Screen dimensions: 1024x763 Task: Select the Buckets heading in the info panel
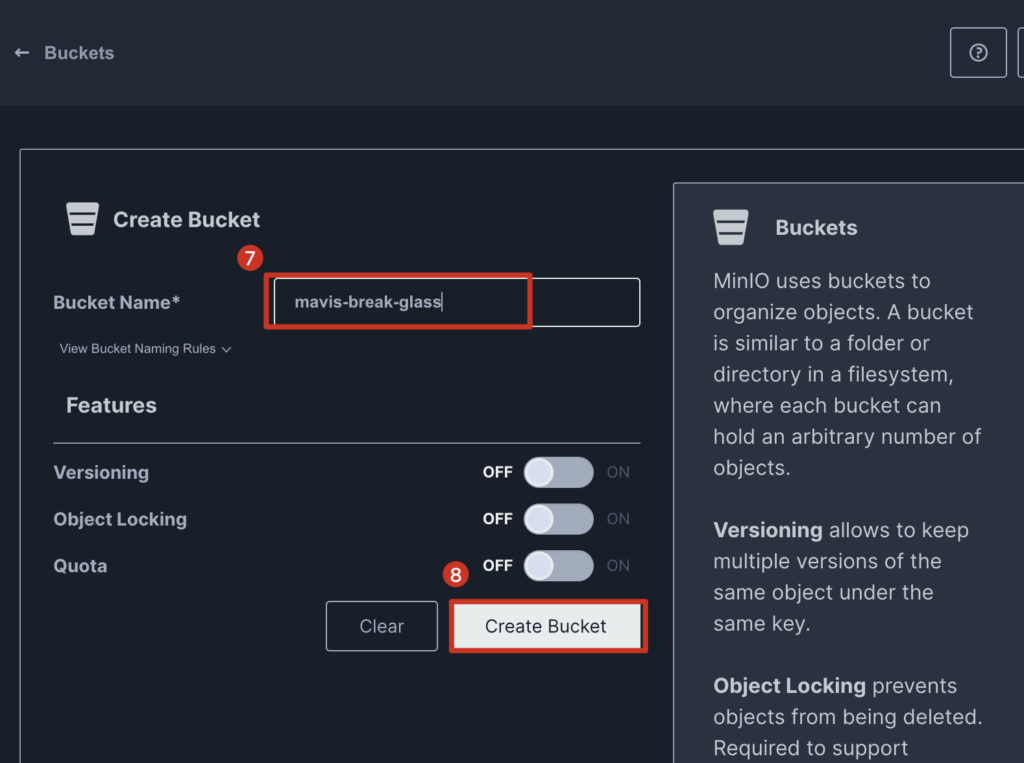[x=816, y=227]
